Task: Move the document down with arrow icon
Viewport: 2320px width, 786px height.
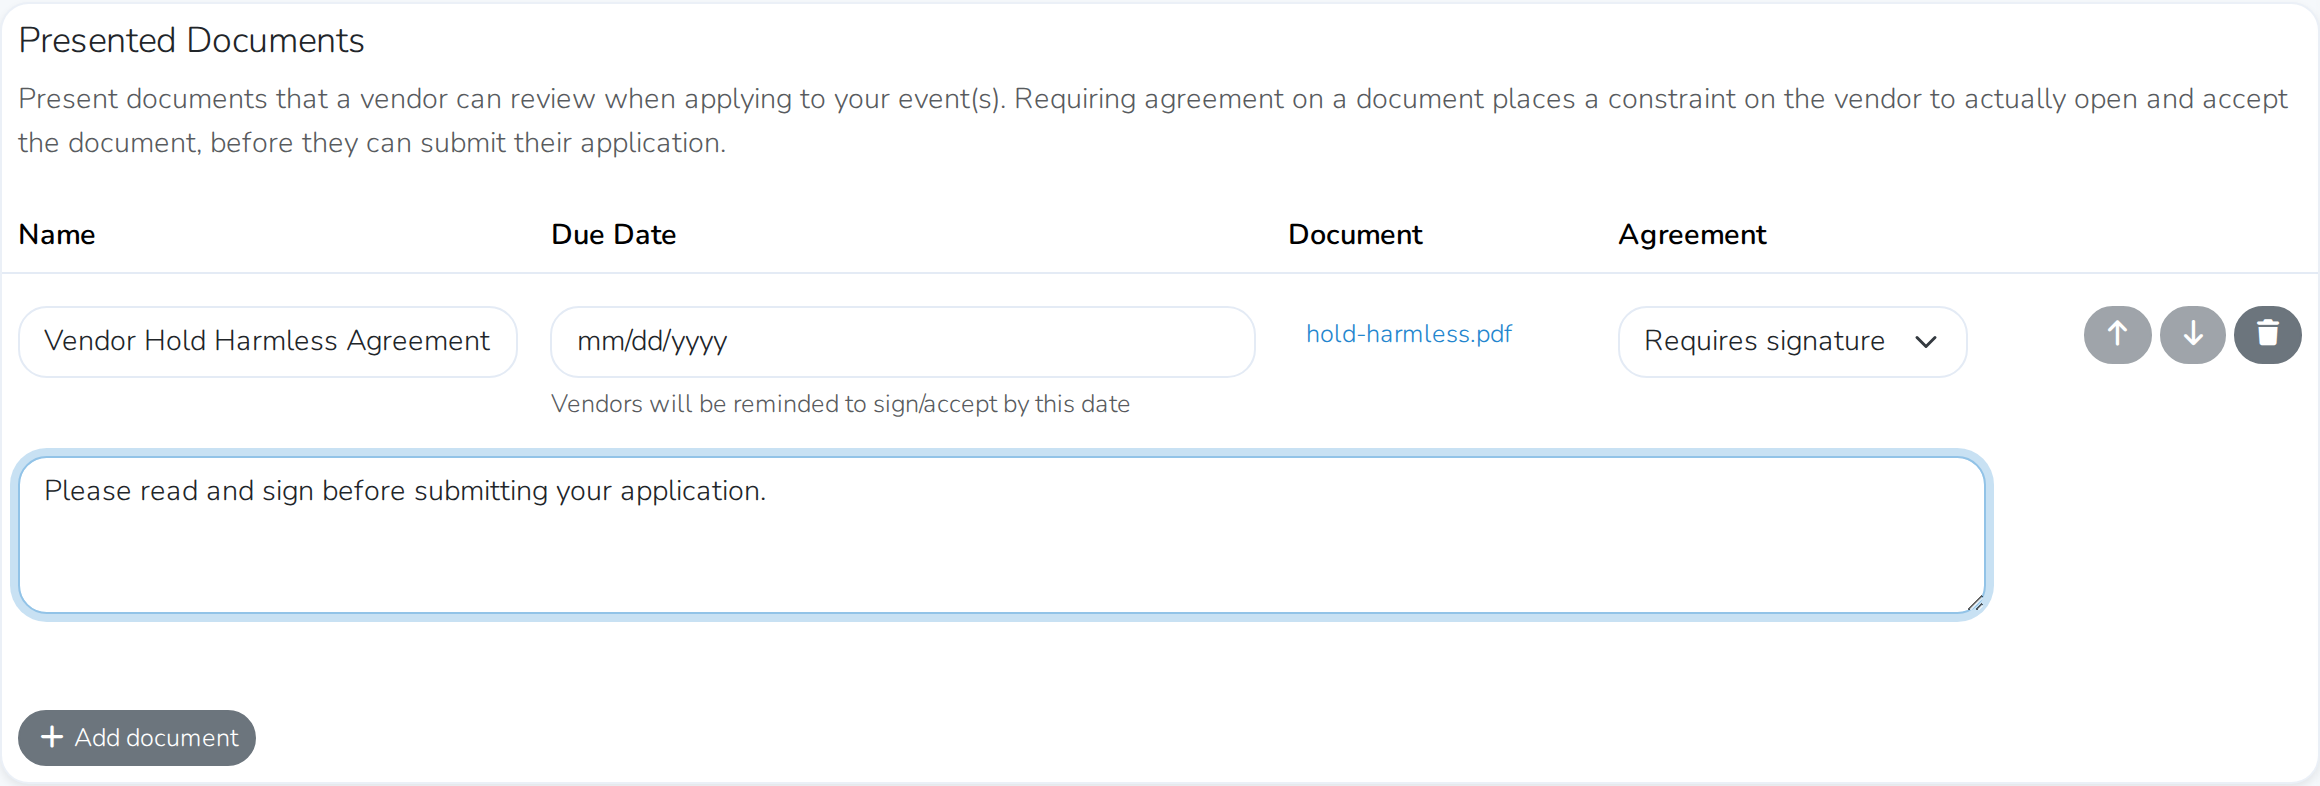Action: (2193, 335)
